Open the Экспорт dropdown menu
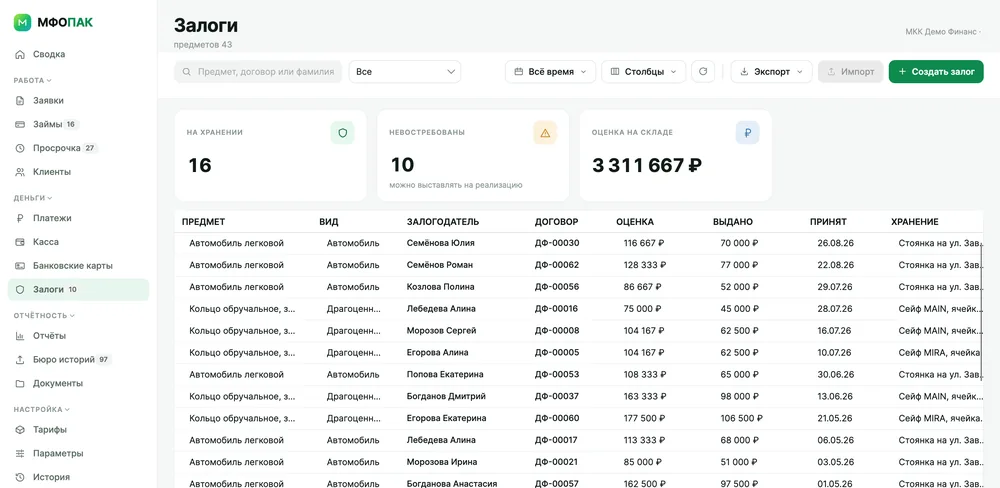The image size is (1000, 488). 772,71
